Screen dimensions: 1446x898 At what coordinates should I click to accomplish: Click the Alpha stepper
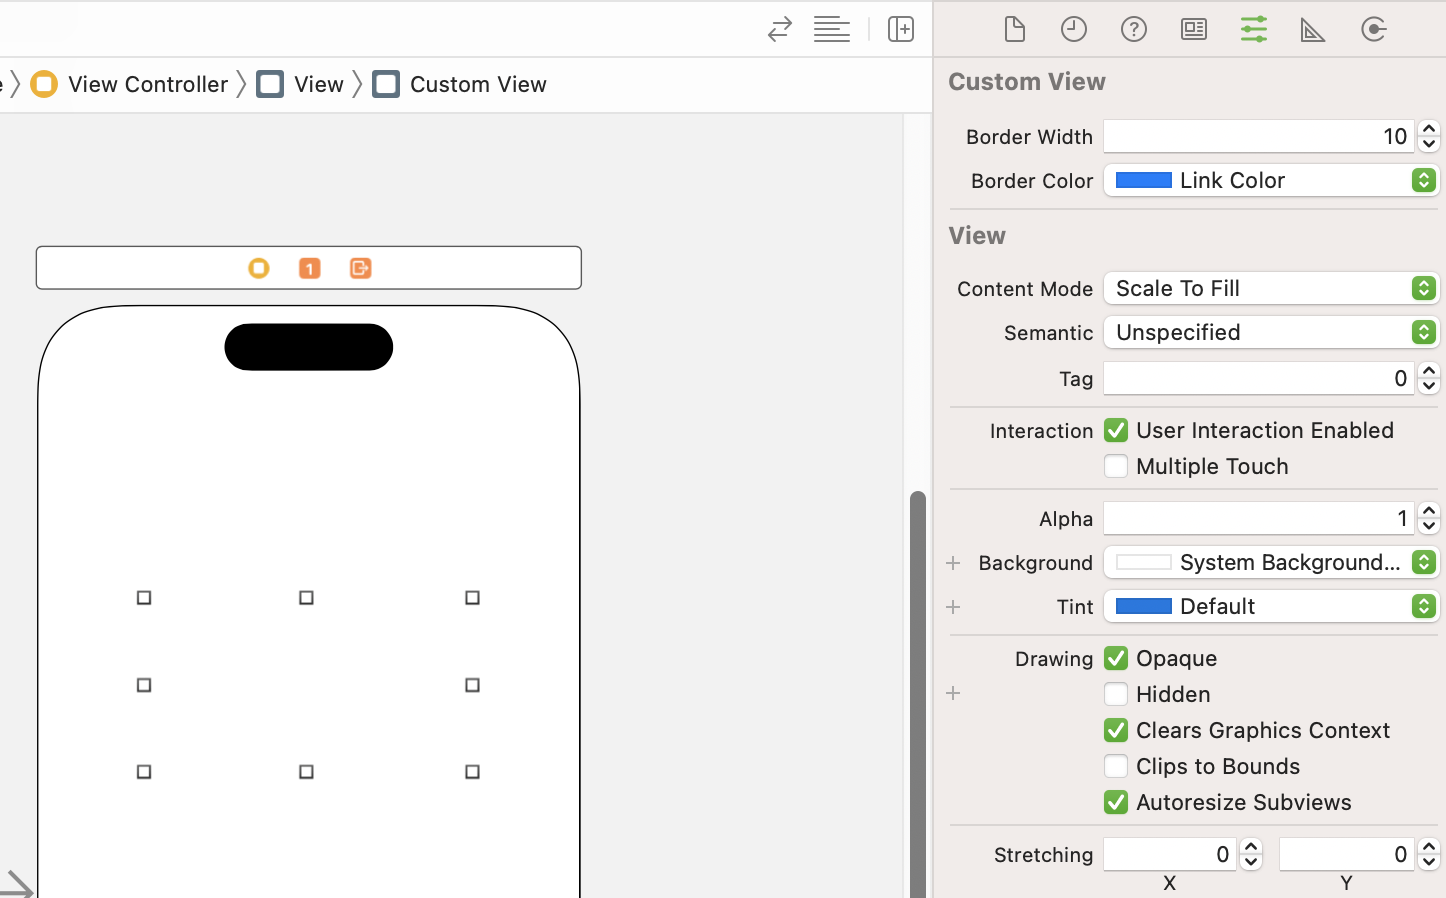tap(1429, 519)
